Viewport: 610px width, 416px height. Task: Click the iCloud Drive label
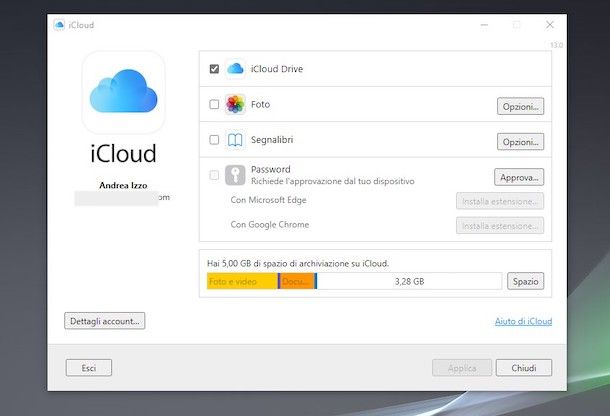pos(277,69)
